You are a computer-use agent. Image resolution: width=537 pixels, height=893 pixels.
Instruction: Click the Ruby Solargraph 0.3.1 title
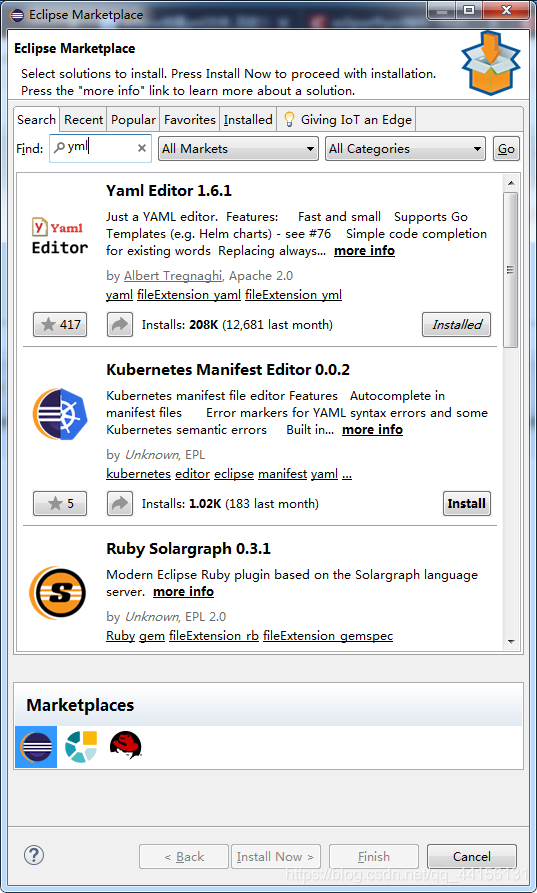click(x=188, y=548)
